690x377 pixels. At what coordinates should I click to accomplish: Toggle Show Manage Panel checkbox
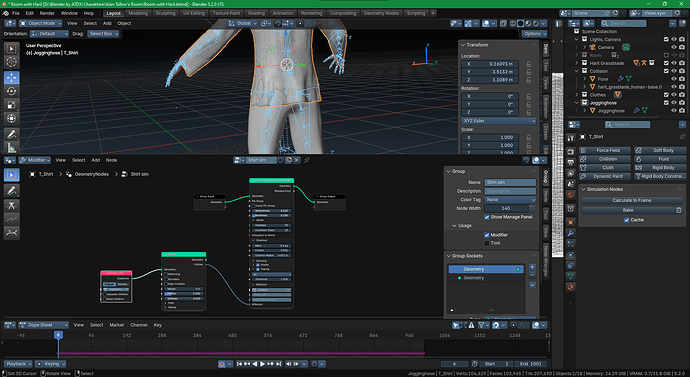[x=487, y=217]
